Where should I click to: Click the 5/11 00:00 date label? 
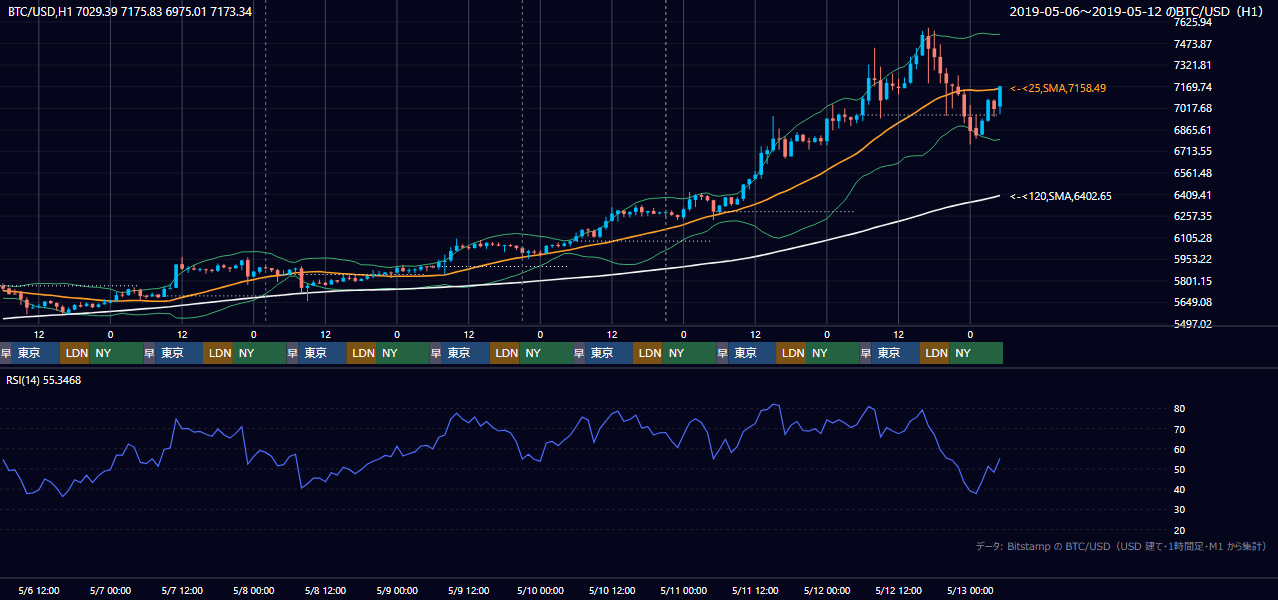pos(684,590)
